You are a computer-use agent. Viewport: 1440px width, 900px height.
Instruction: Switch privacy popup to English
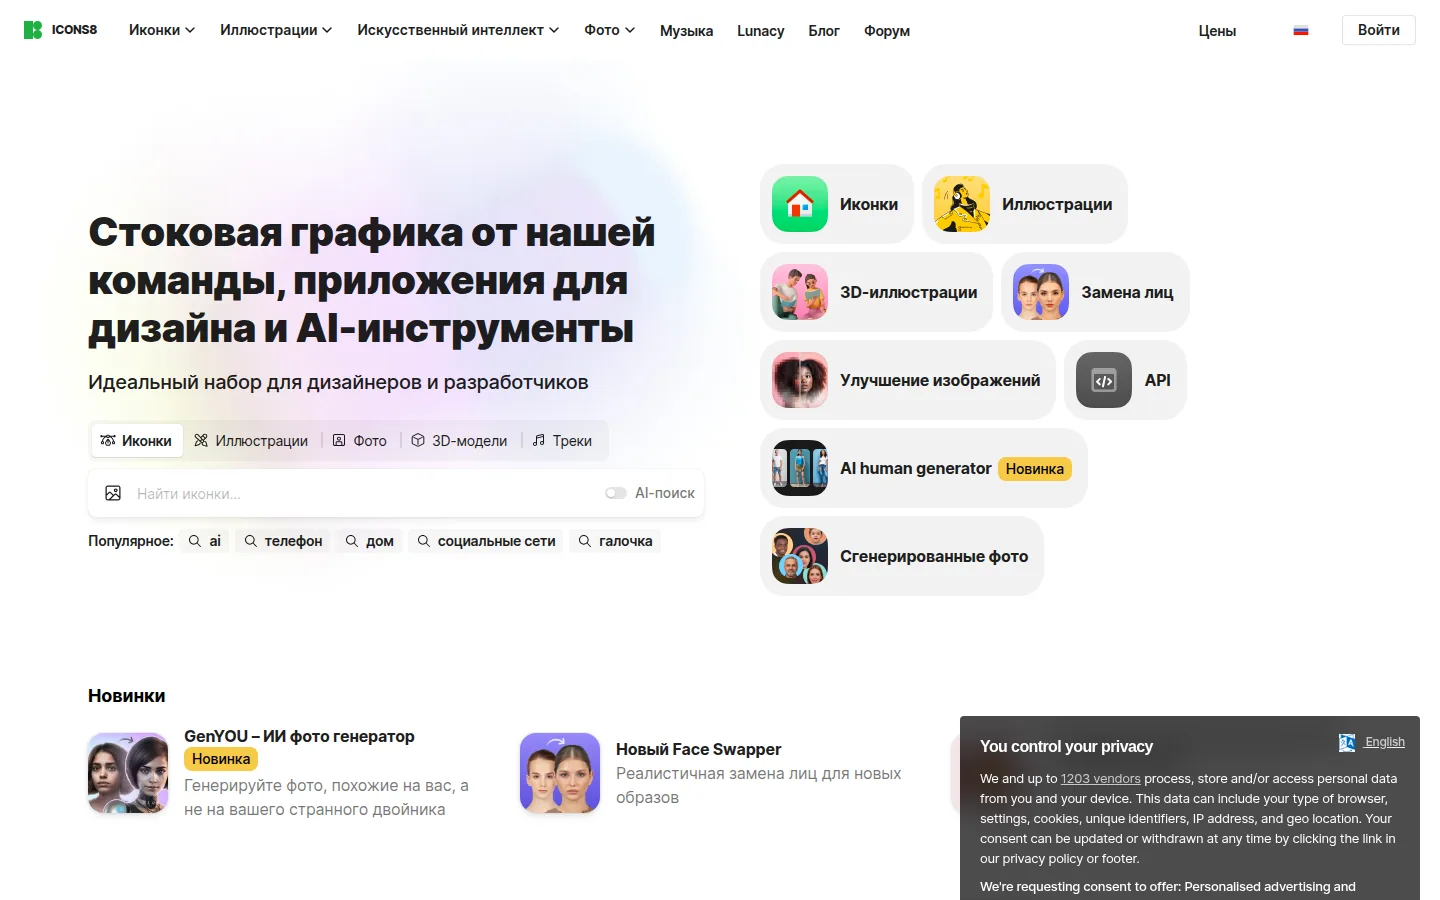coord(1385,742)
